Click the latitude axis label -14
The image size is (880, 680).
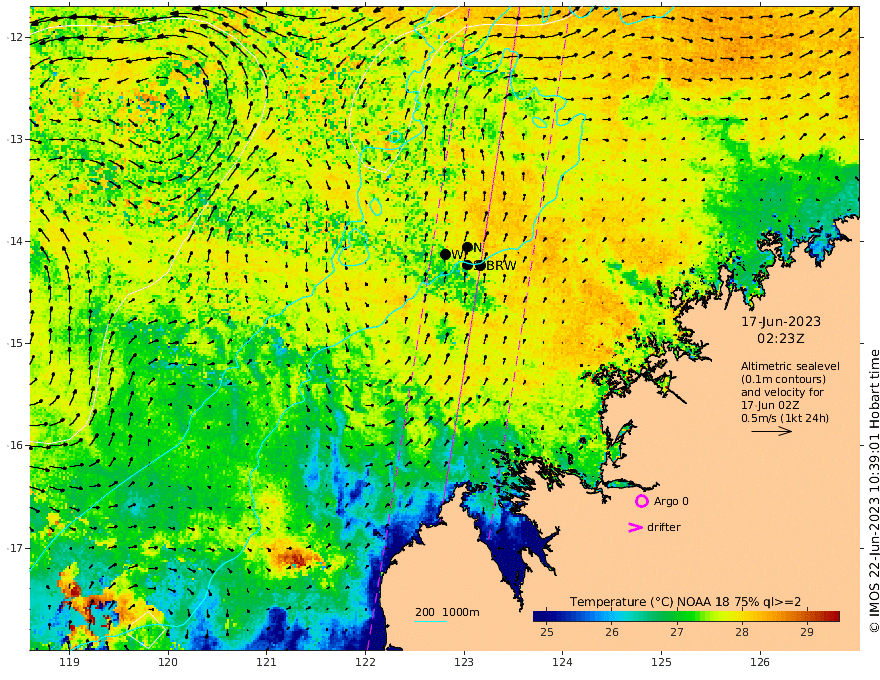click(15, 241)
